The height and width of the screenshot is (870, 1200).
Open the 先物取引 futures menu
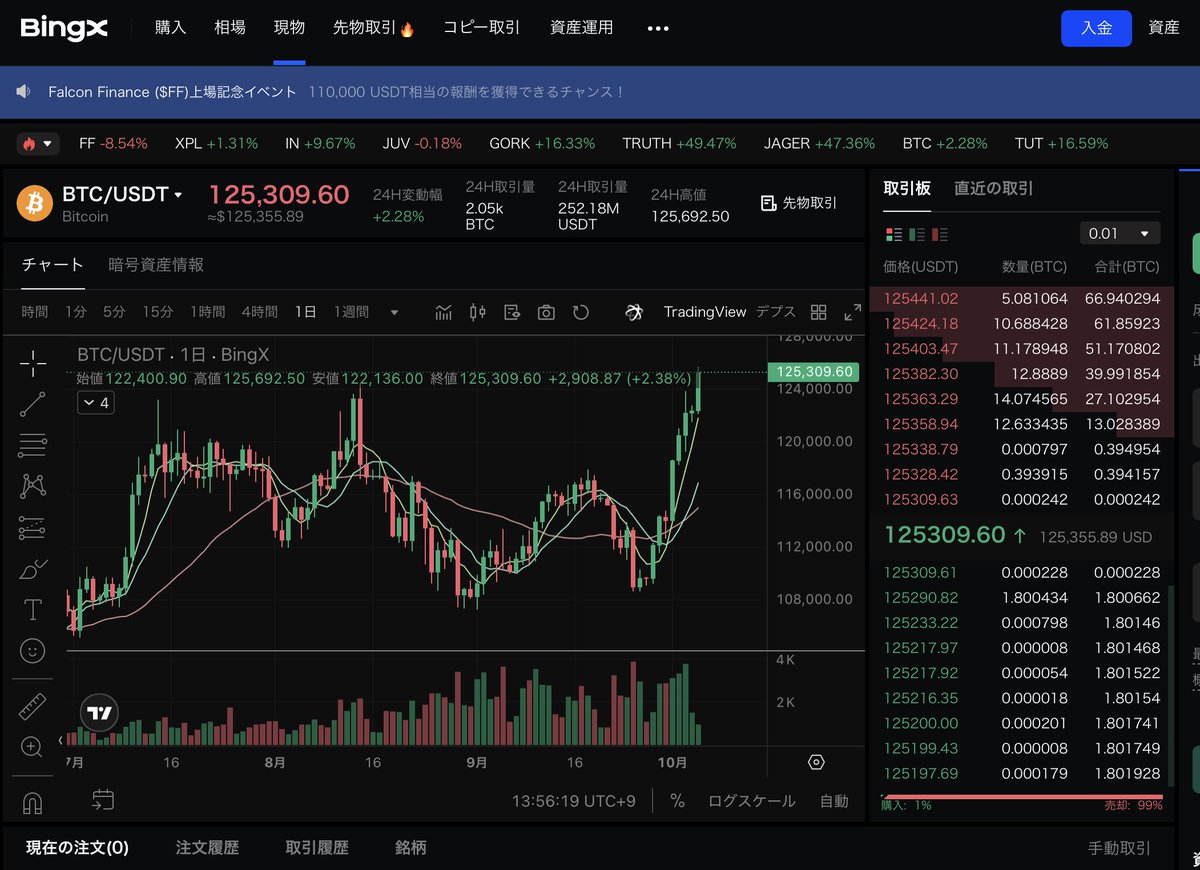373,28
